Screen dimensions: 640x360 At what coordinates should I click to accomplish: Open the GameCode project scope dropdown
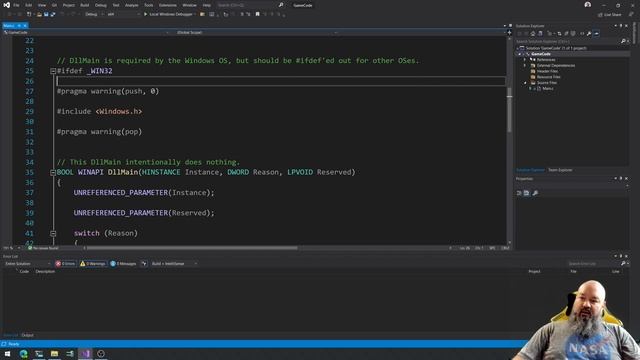[86, 32]
